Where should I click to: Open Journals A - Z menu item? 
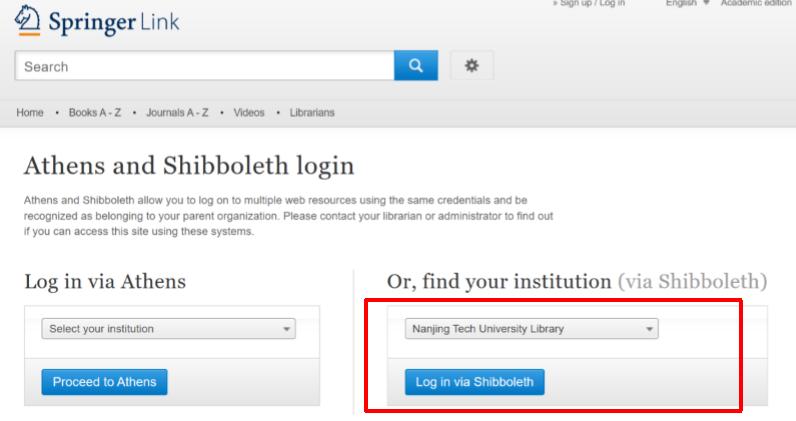click(x=177, y=113)
